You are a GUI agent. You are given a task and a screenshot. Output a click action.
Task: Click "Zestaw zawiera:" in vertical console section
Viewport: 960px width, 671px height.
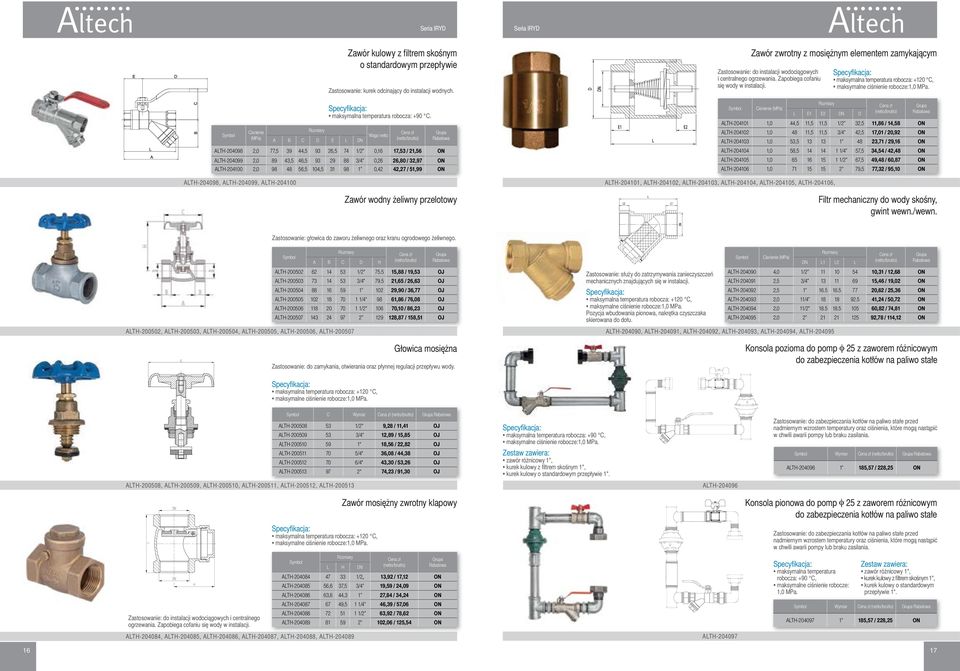(884, 564)
